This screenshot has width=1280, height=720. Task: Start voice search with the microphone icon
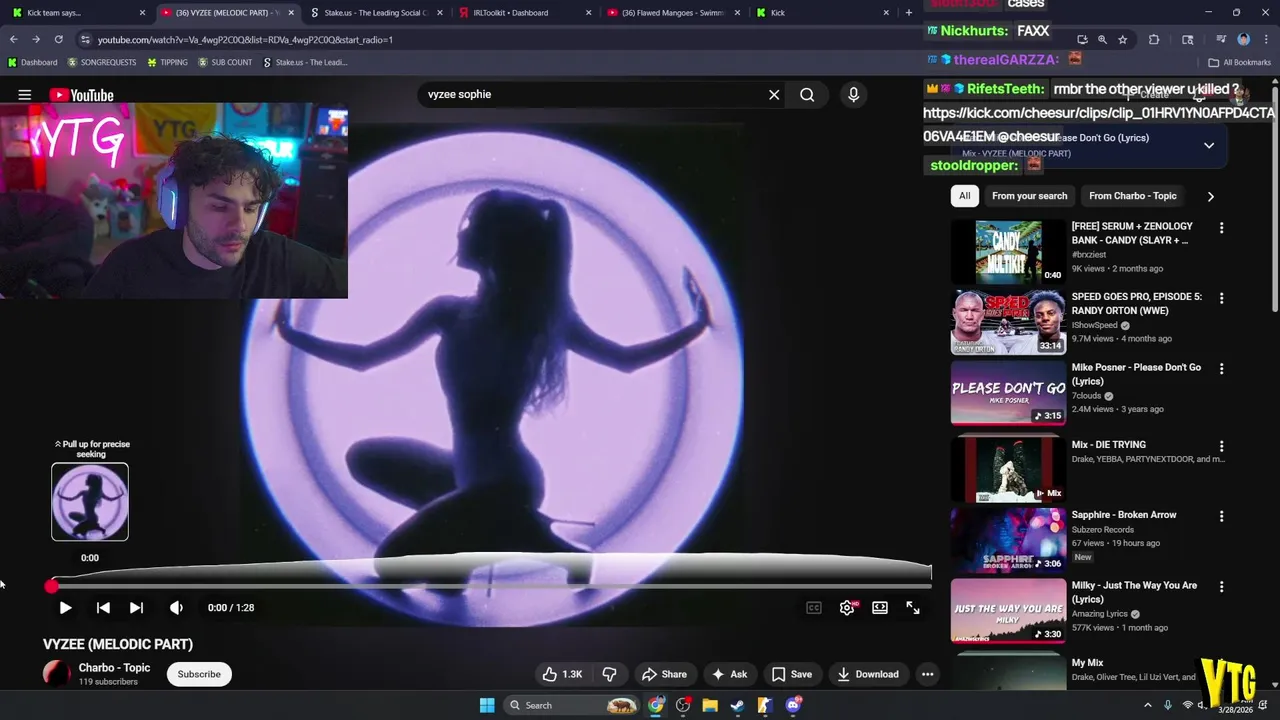853,94
